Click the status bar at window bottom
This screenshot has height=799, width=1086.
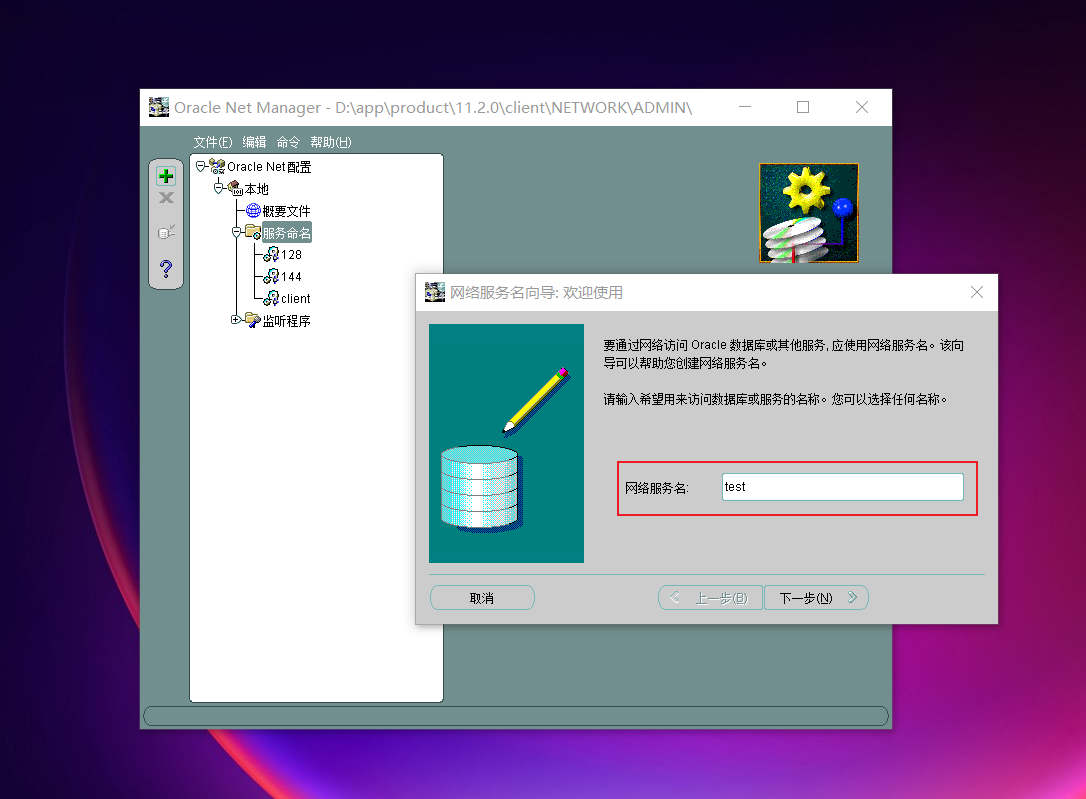[516, 716]
